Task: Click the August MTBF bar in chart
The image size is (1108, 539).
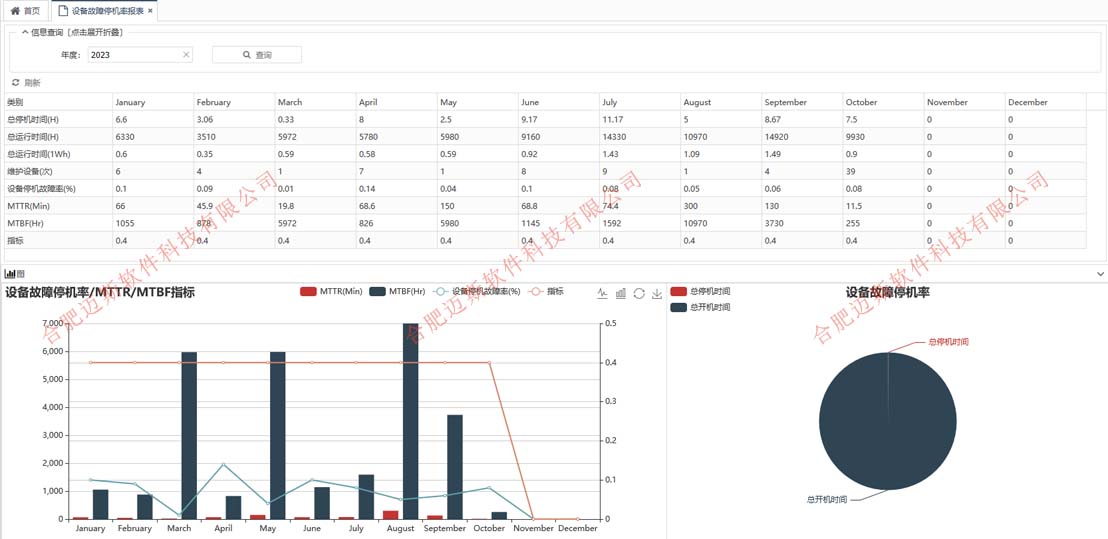Action: coord(410,420)
